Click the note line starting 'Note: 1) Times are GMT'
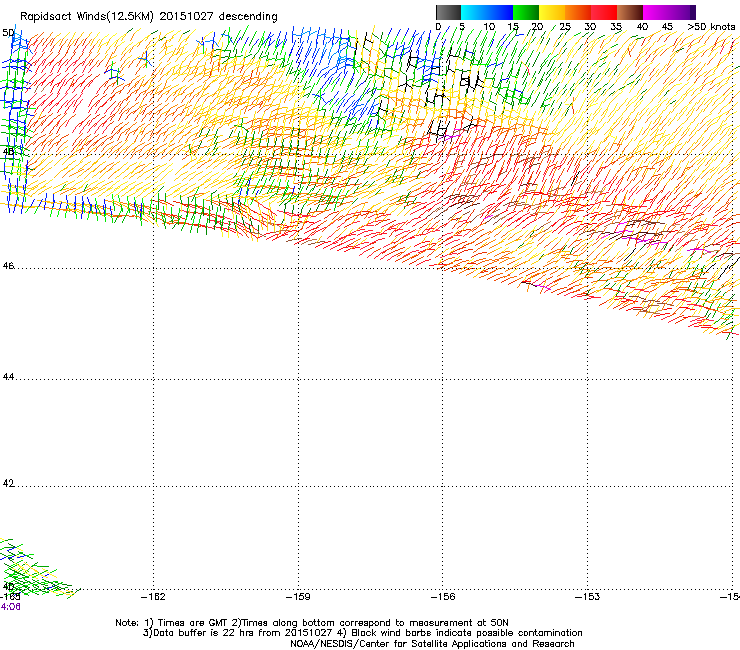Viewport: 740px width, 650px height. click(312, 623)
